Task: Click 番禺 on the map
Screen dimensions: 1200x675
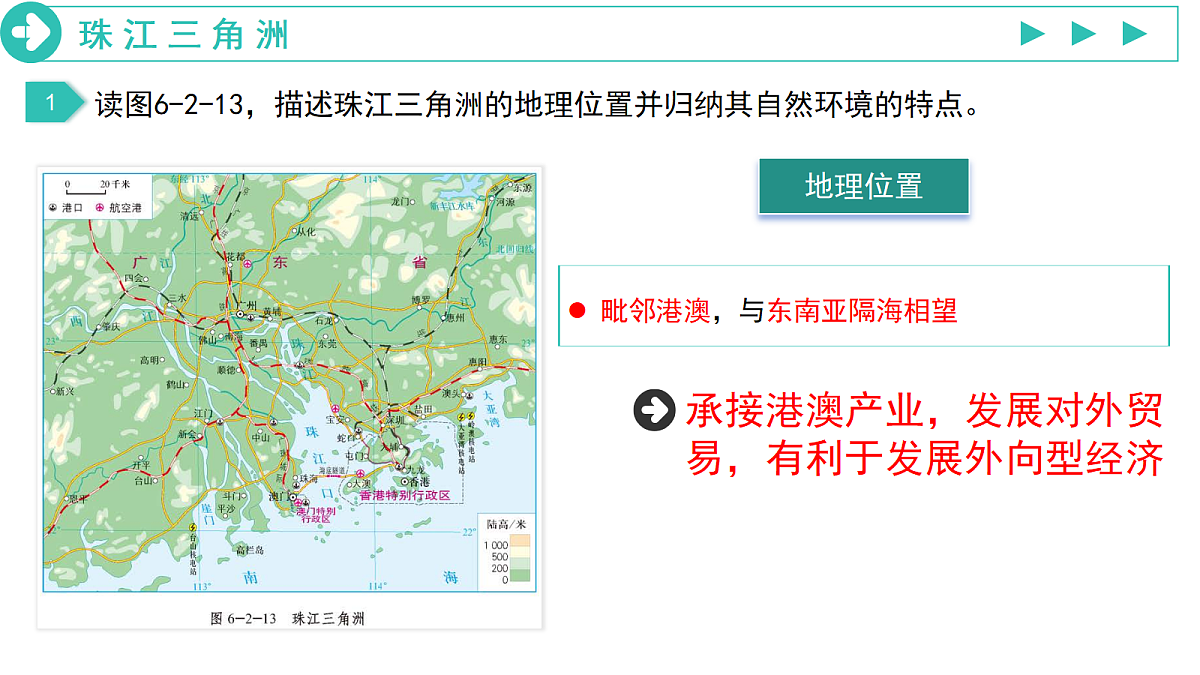Action: (259, 343)
